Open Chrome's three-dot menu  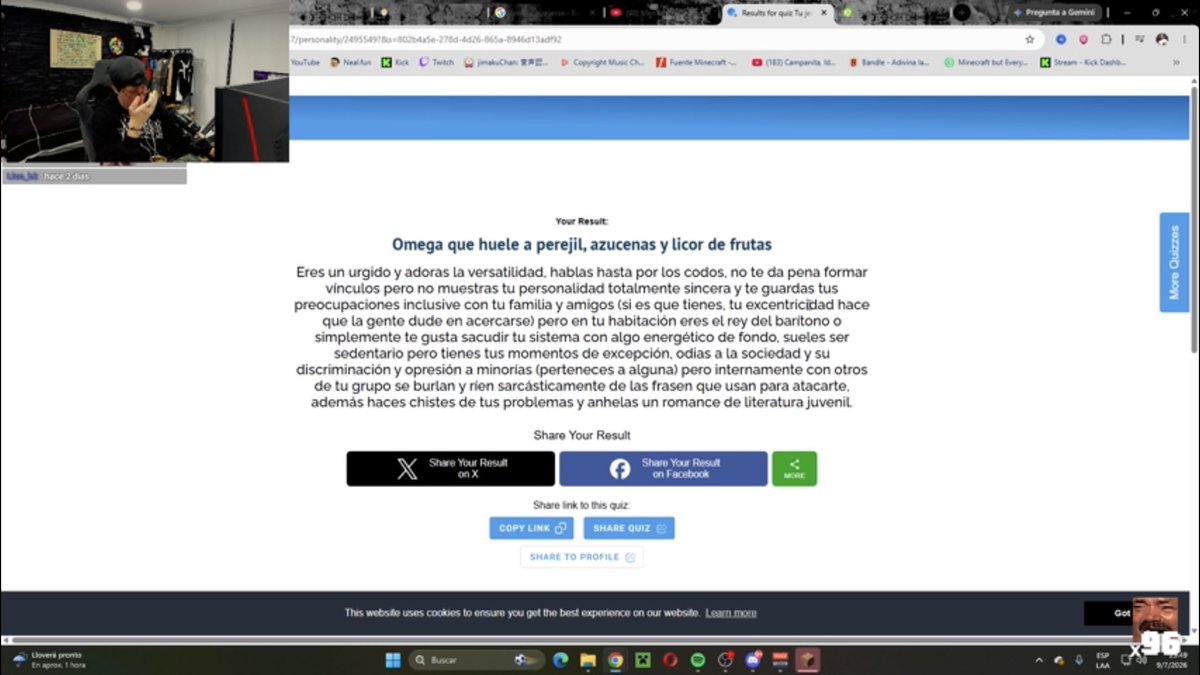click(x=1184, y=39)
